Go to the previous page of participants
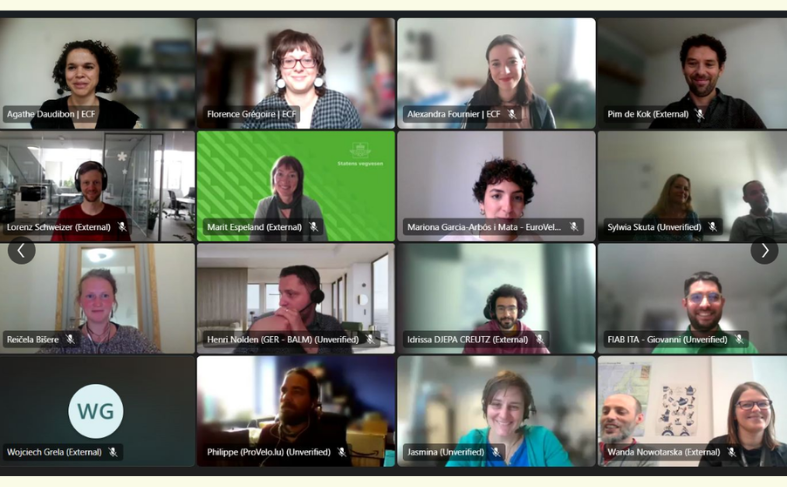Screen dimensions: 787x487 22,251
